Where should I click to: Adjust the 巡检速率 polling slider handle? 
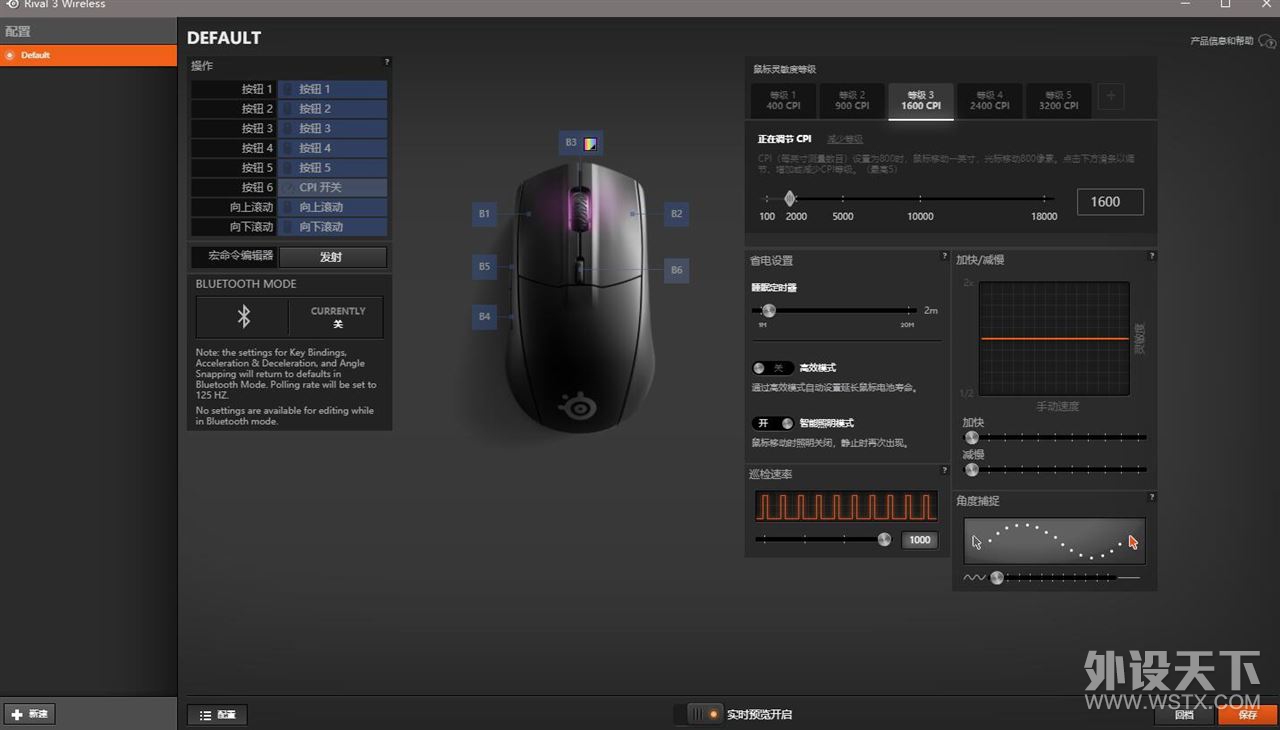click(884, 539)
